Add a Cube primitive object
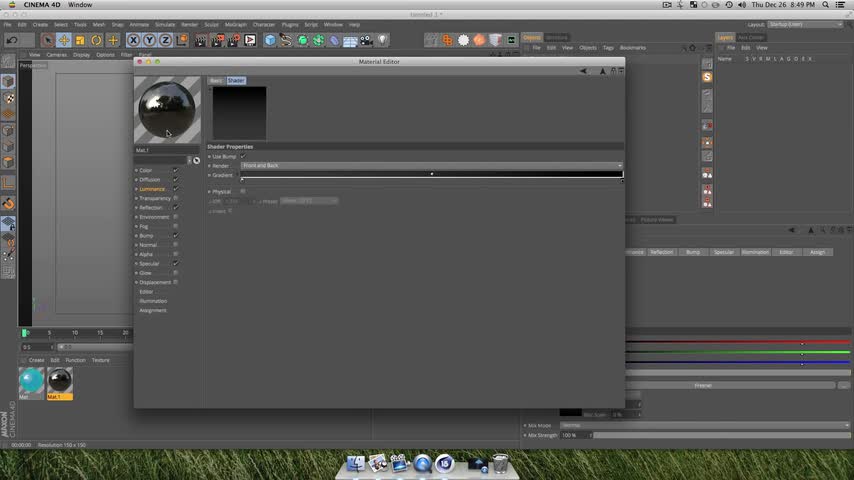Screen dimensions: 854x480 [270, 40]
